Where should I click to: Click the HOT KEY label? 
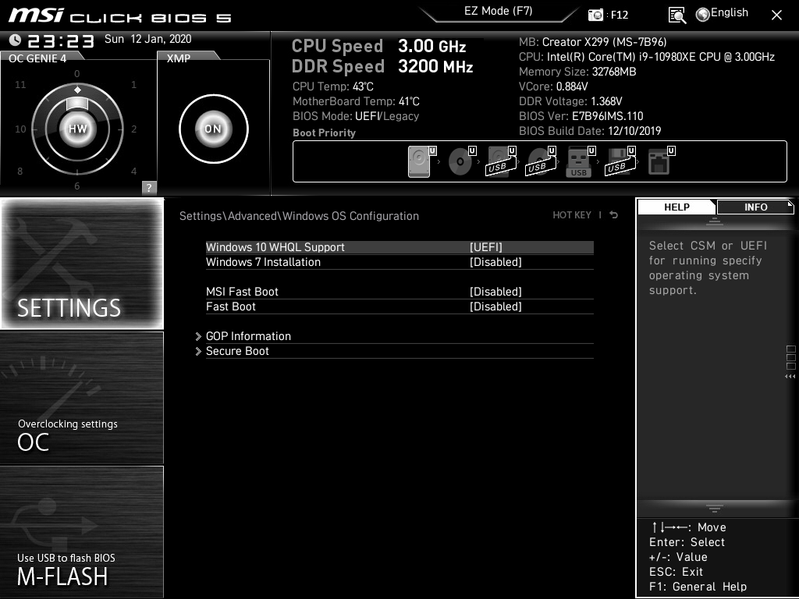pyautogui.click(x=572, y=215)
